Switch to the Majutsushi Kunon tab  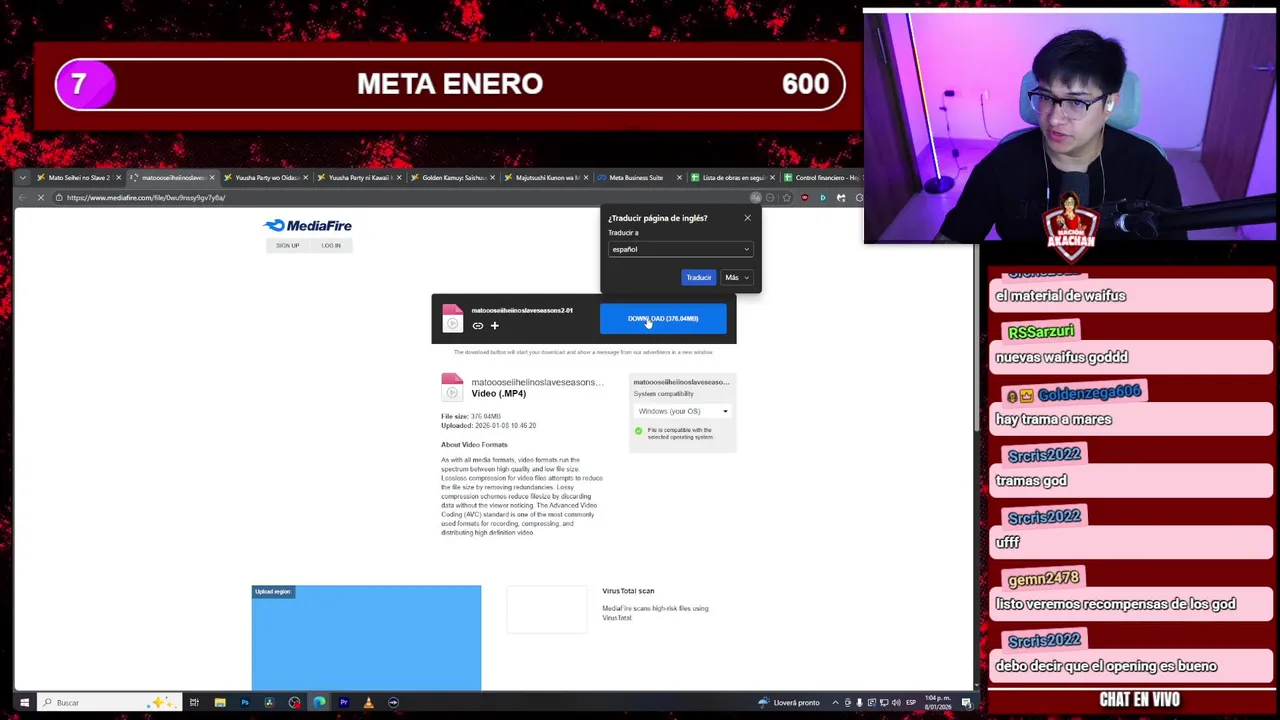(x=546, y=178)
